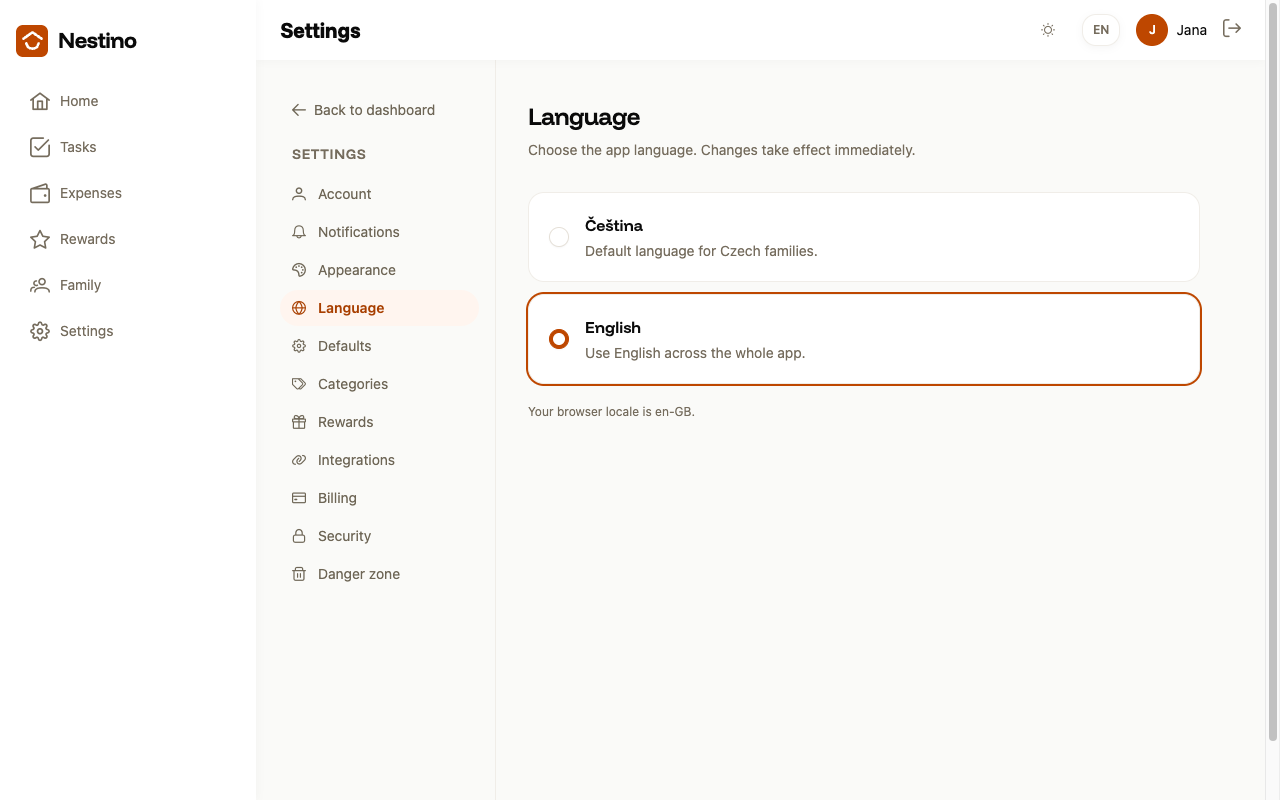The height and width of the screenshot is (800, 1280).
Task: Click the Security lock icon
Action: point(299,536)
